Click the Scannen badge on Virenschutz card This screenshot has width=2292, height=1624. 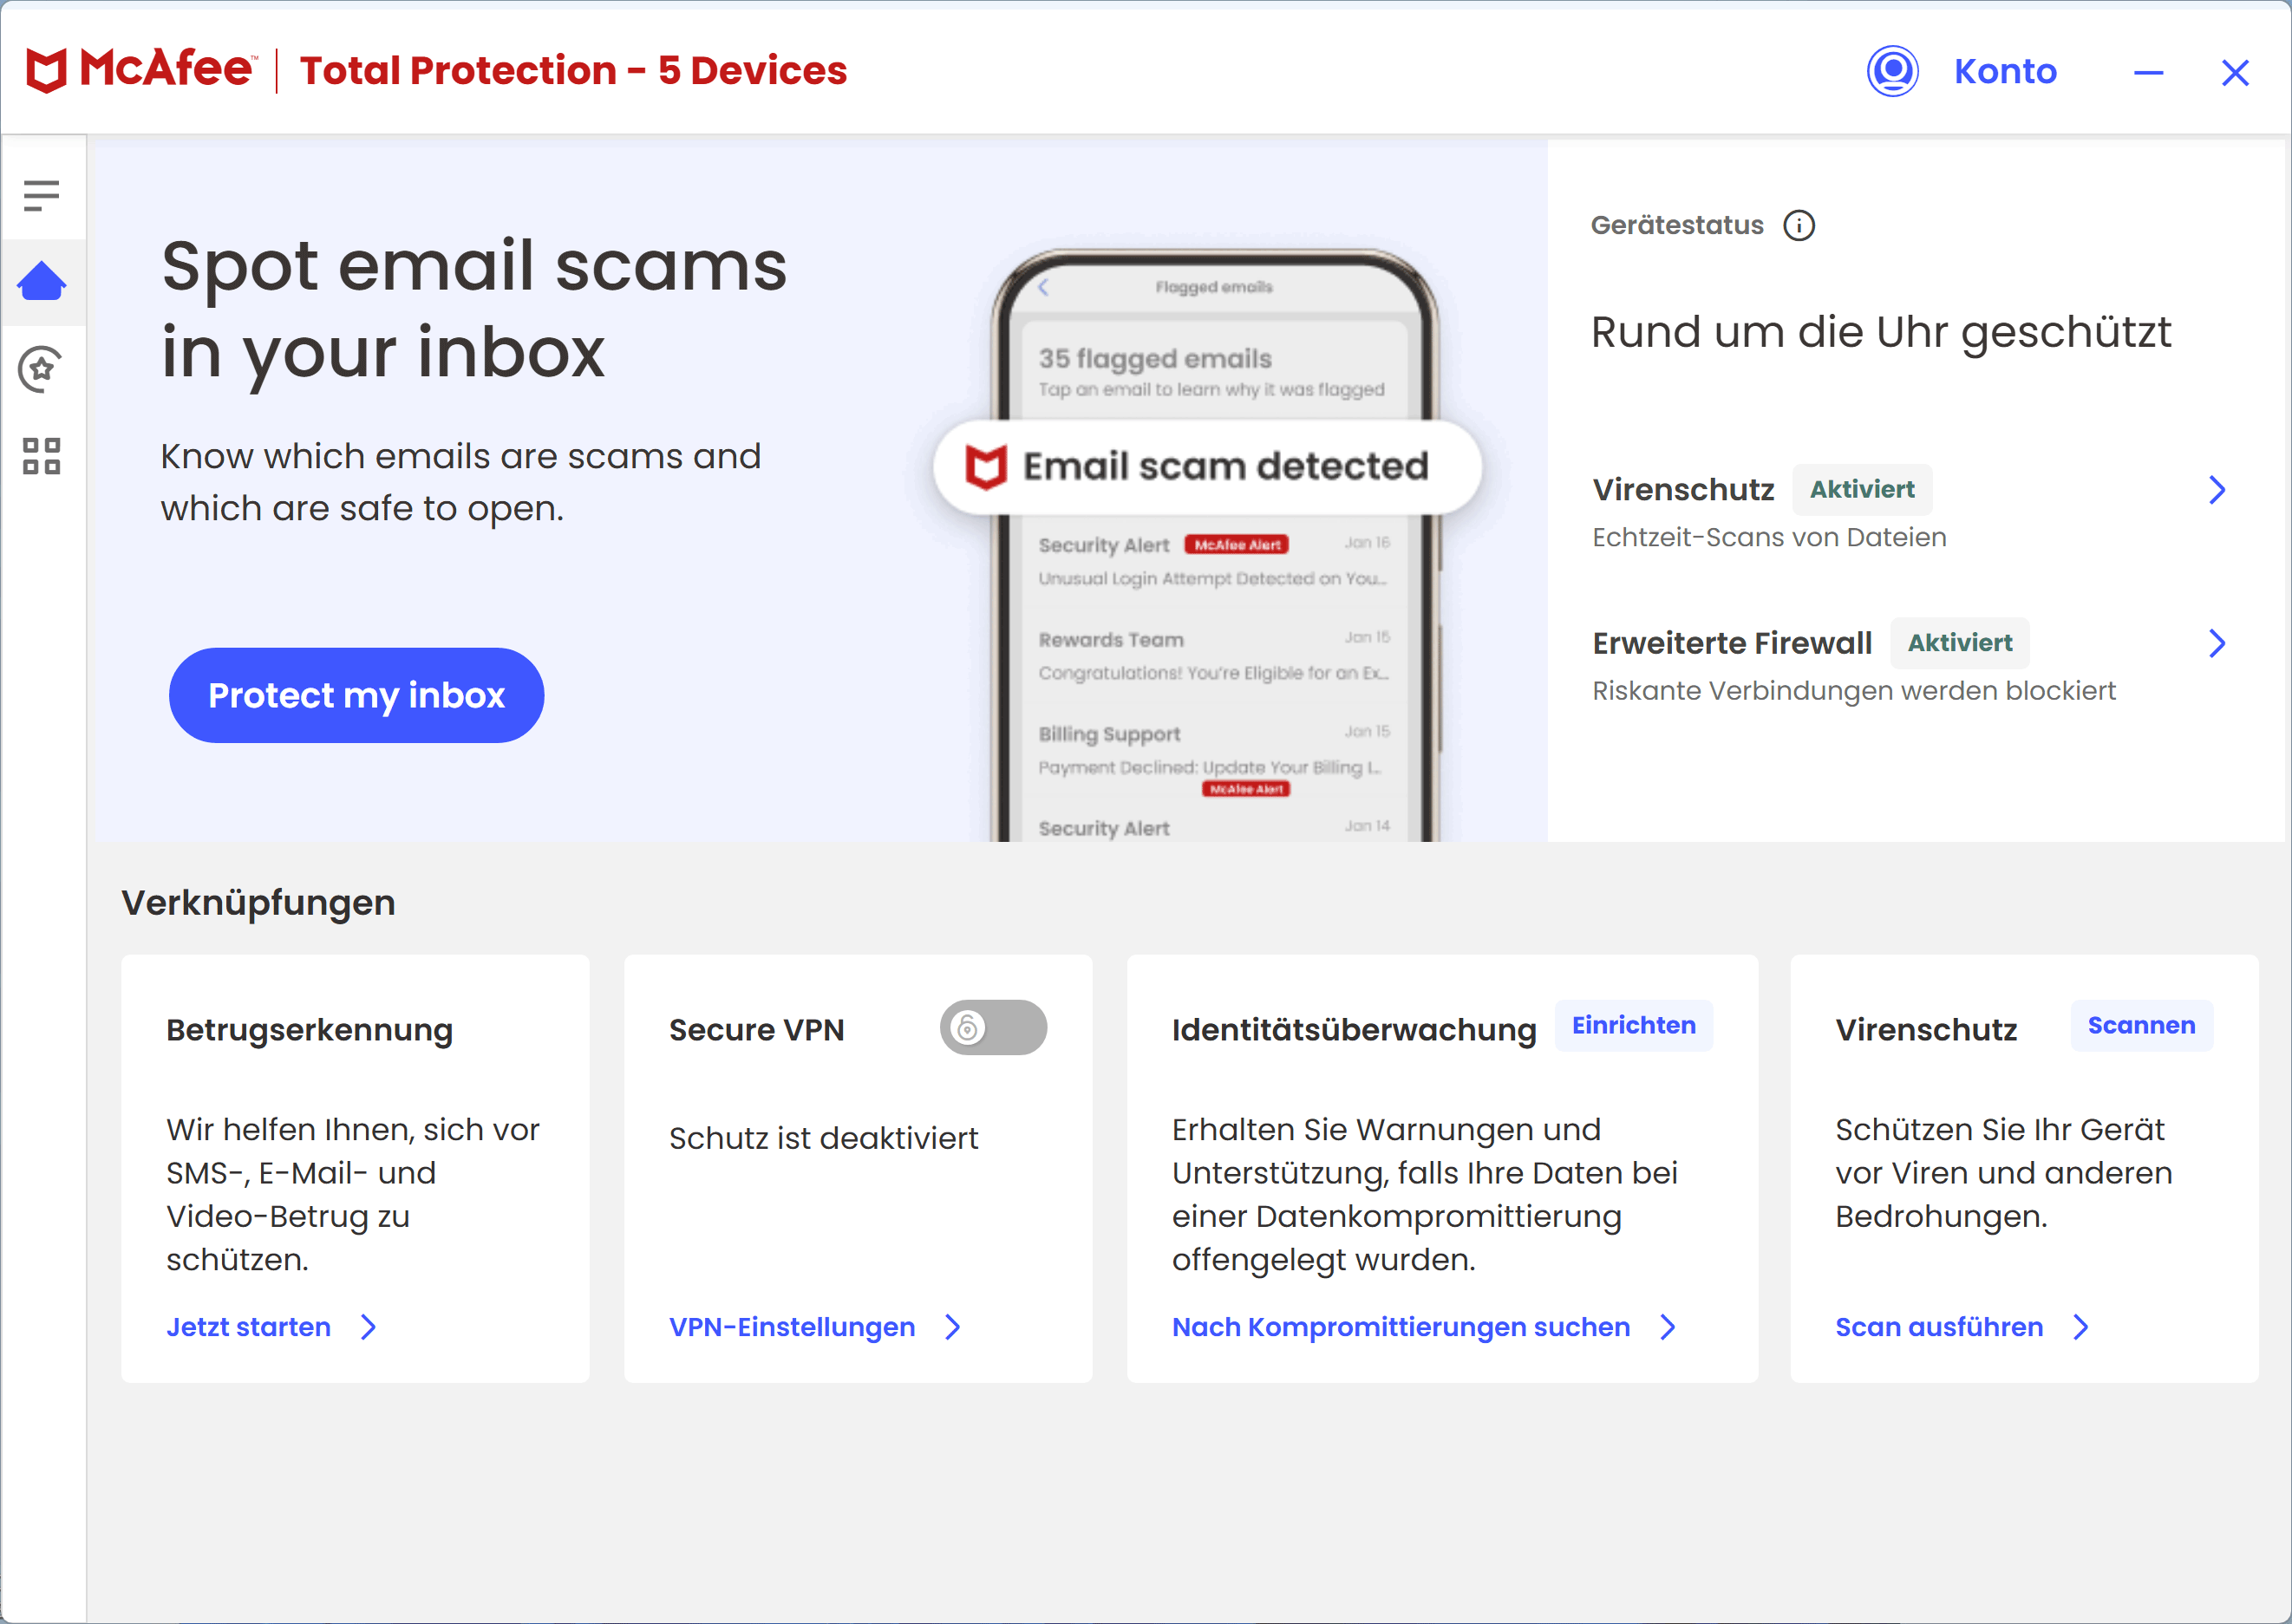coord(2141,1025)
